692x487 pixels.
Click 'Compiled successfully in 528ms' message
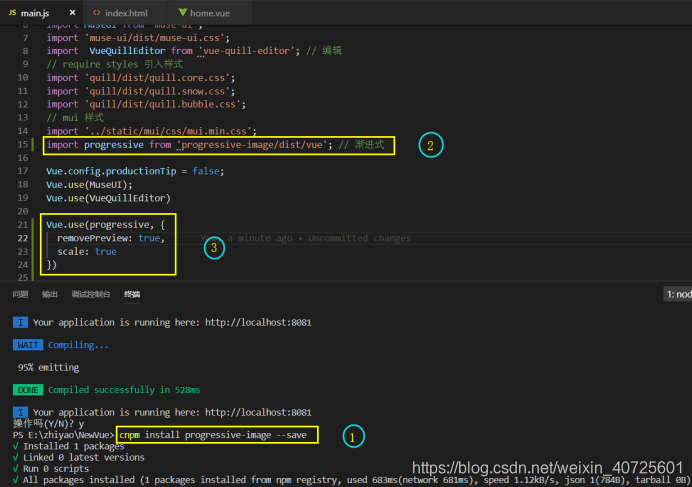point(124,390)
